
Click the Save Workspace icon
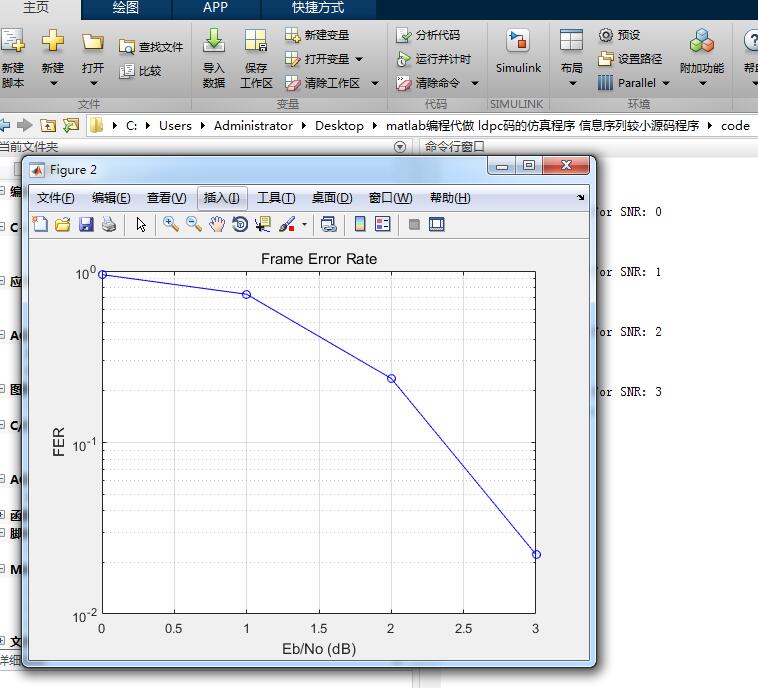(x=256, y=40)
